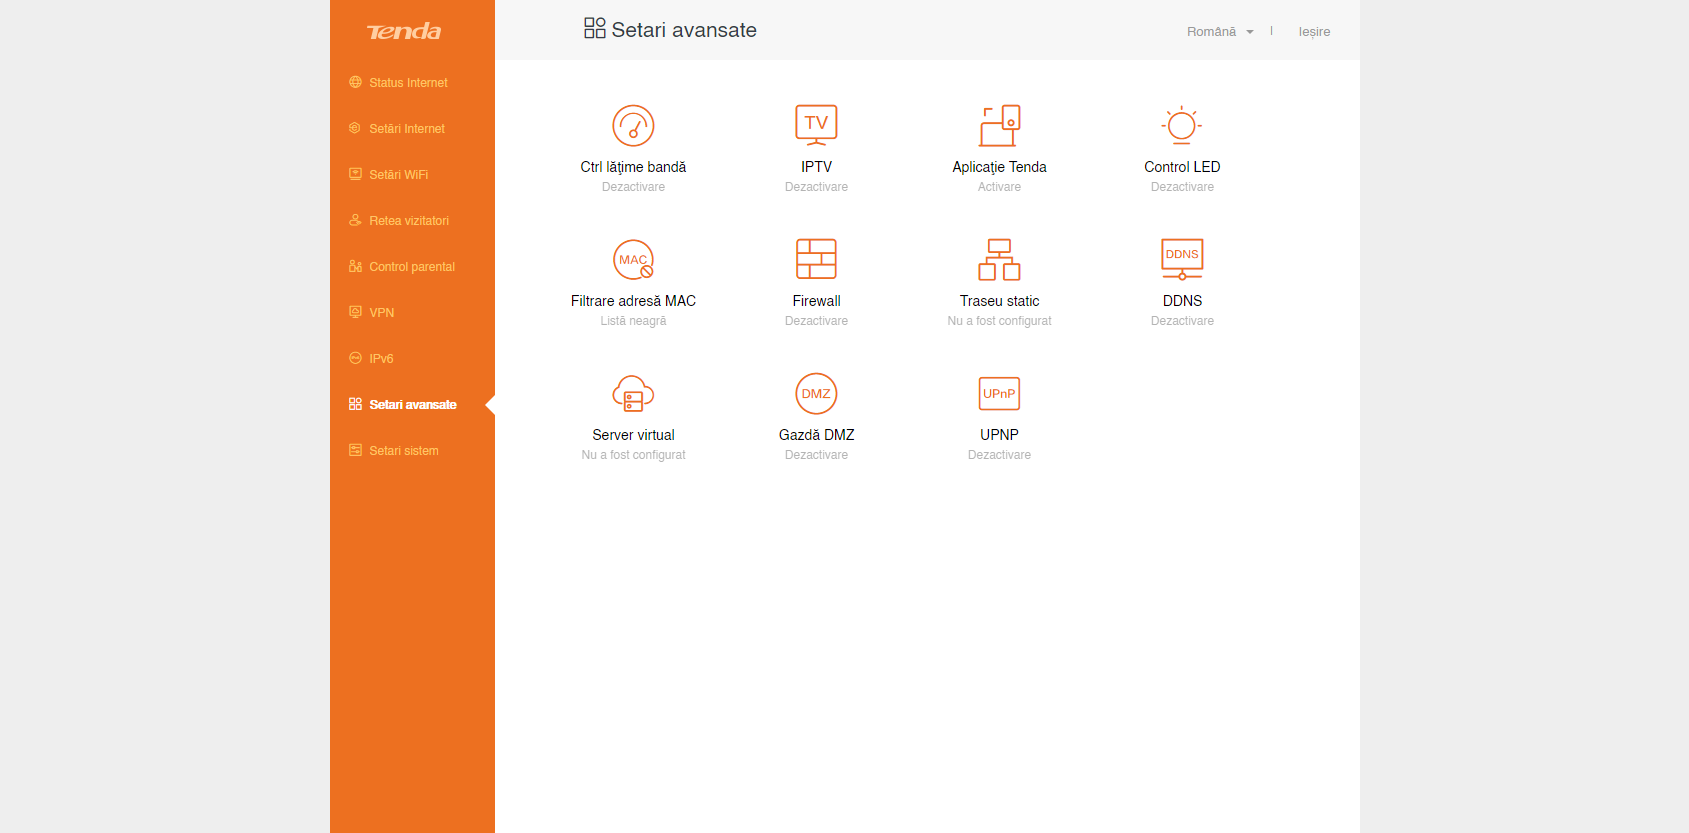The image size is (1689, 833).
Task: Open Retea vizitatori in the sidebar
Action: 408,221
